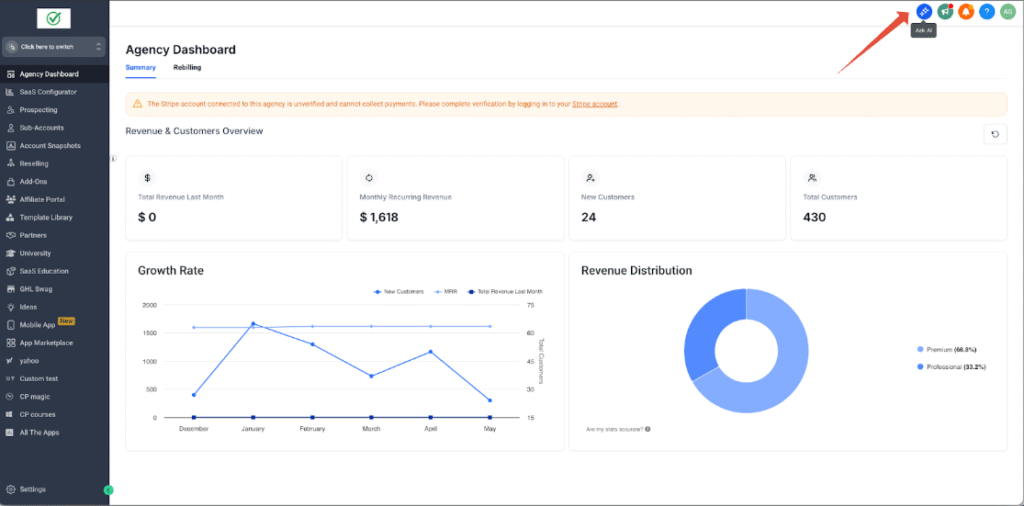Image resolution: width=1024 pixels, height=506 pixels.
Task: Open the AS user avatar menu
Action: (x=1007, y=11)
